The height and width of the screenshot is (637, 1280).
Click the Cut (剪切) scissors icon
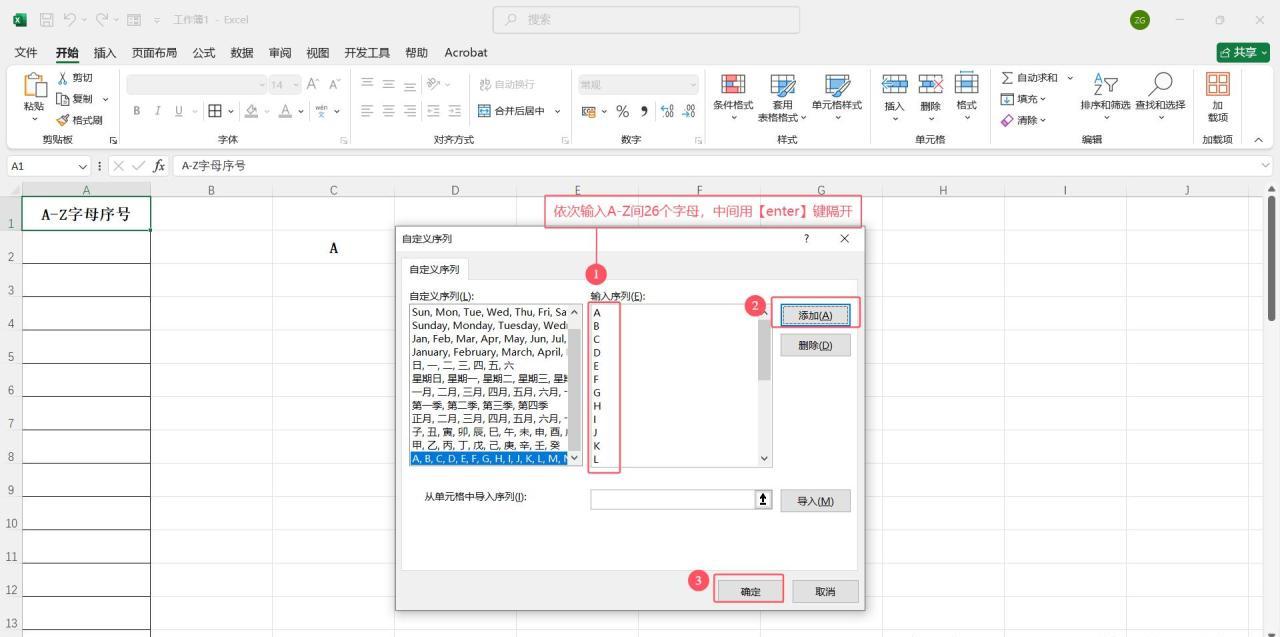coord(63,78)
